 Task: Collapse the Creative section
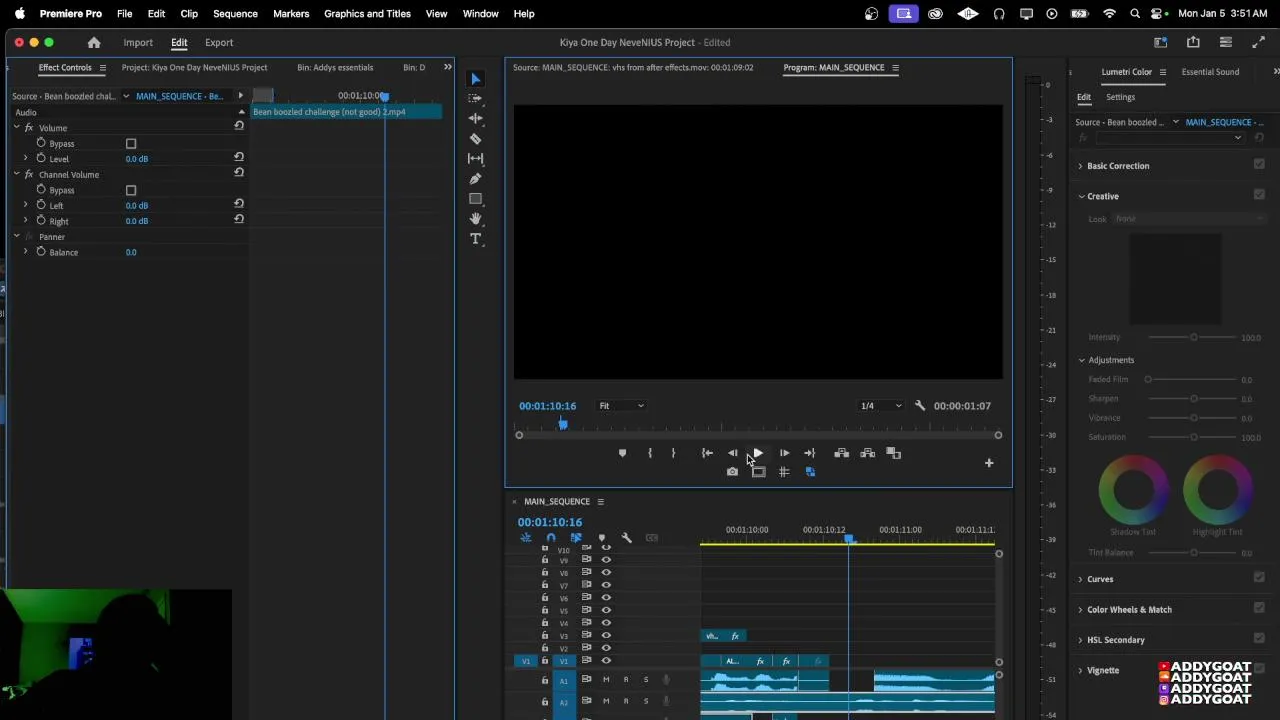(x=1081, y=196)
